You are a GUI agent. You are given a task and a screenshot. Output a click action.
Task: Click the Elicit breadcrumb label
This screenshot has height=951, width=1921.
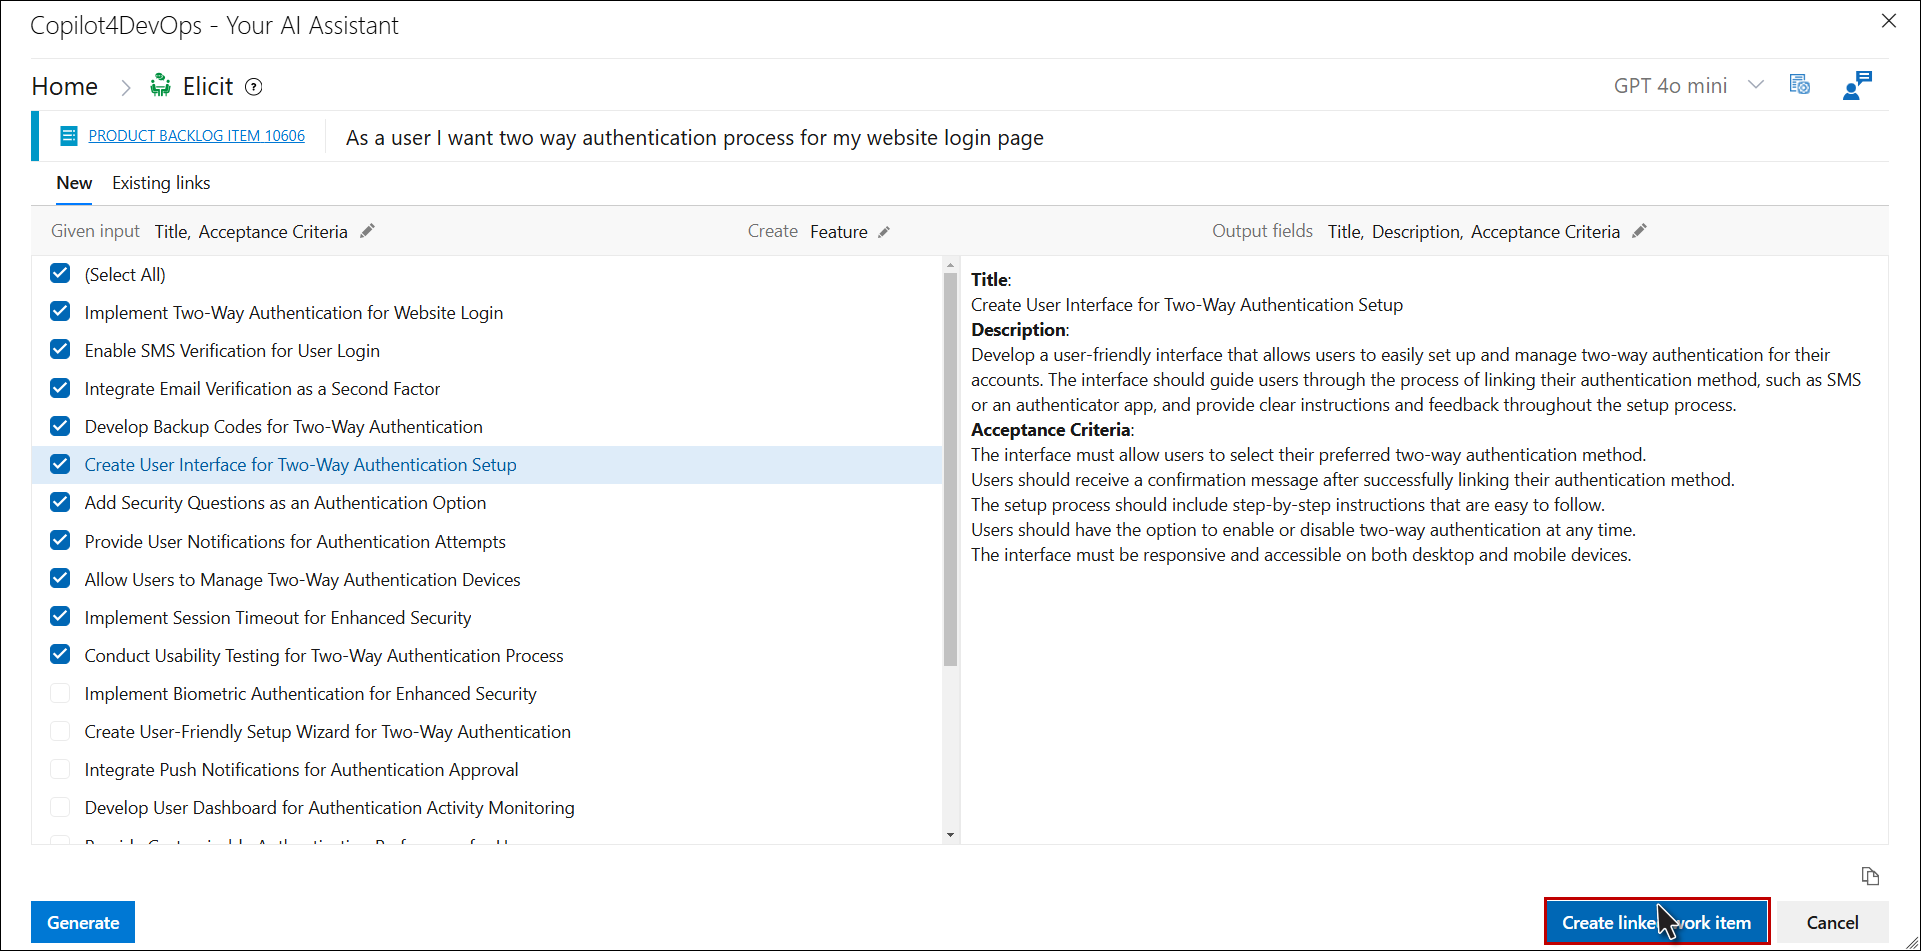pyautogui.click(x=208, y=87)
